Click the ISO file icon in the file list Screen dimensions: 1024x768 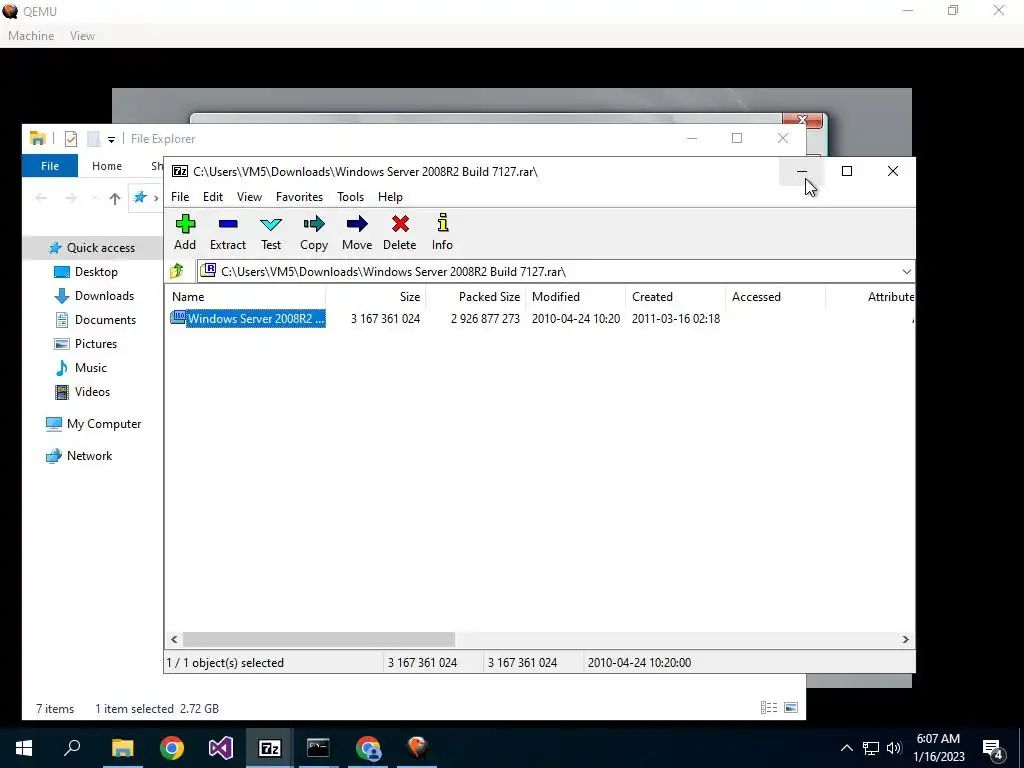click(178, 317)
